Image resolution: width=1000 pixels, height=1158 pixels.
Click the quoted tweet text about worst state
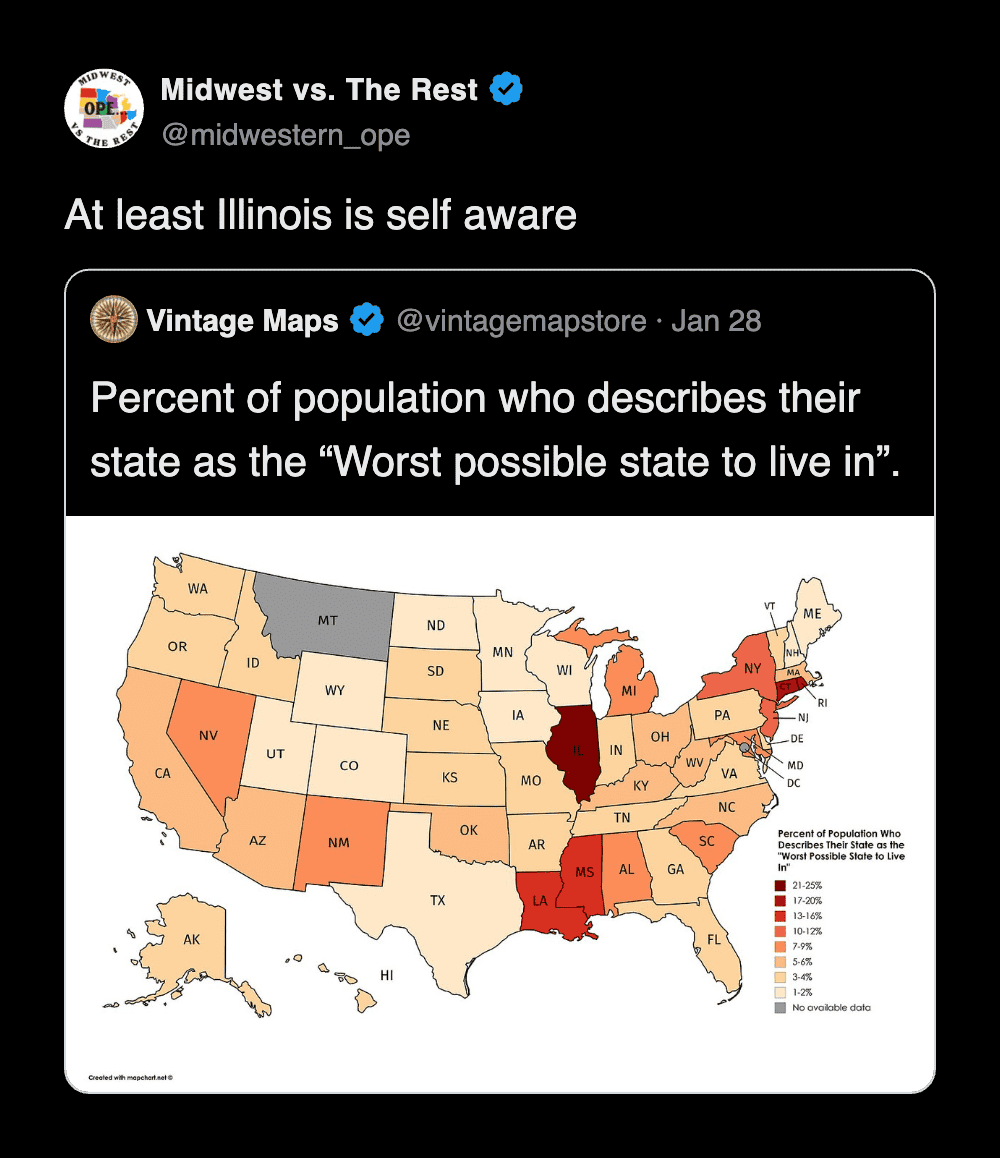click(x=495, y=430)
